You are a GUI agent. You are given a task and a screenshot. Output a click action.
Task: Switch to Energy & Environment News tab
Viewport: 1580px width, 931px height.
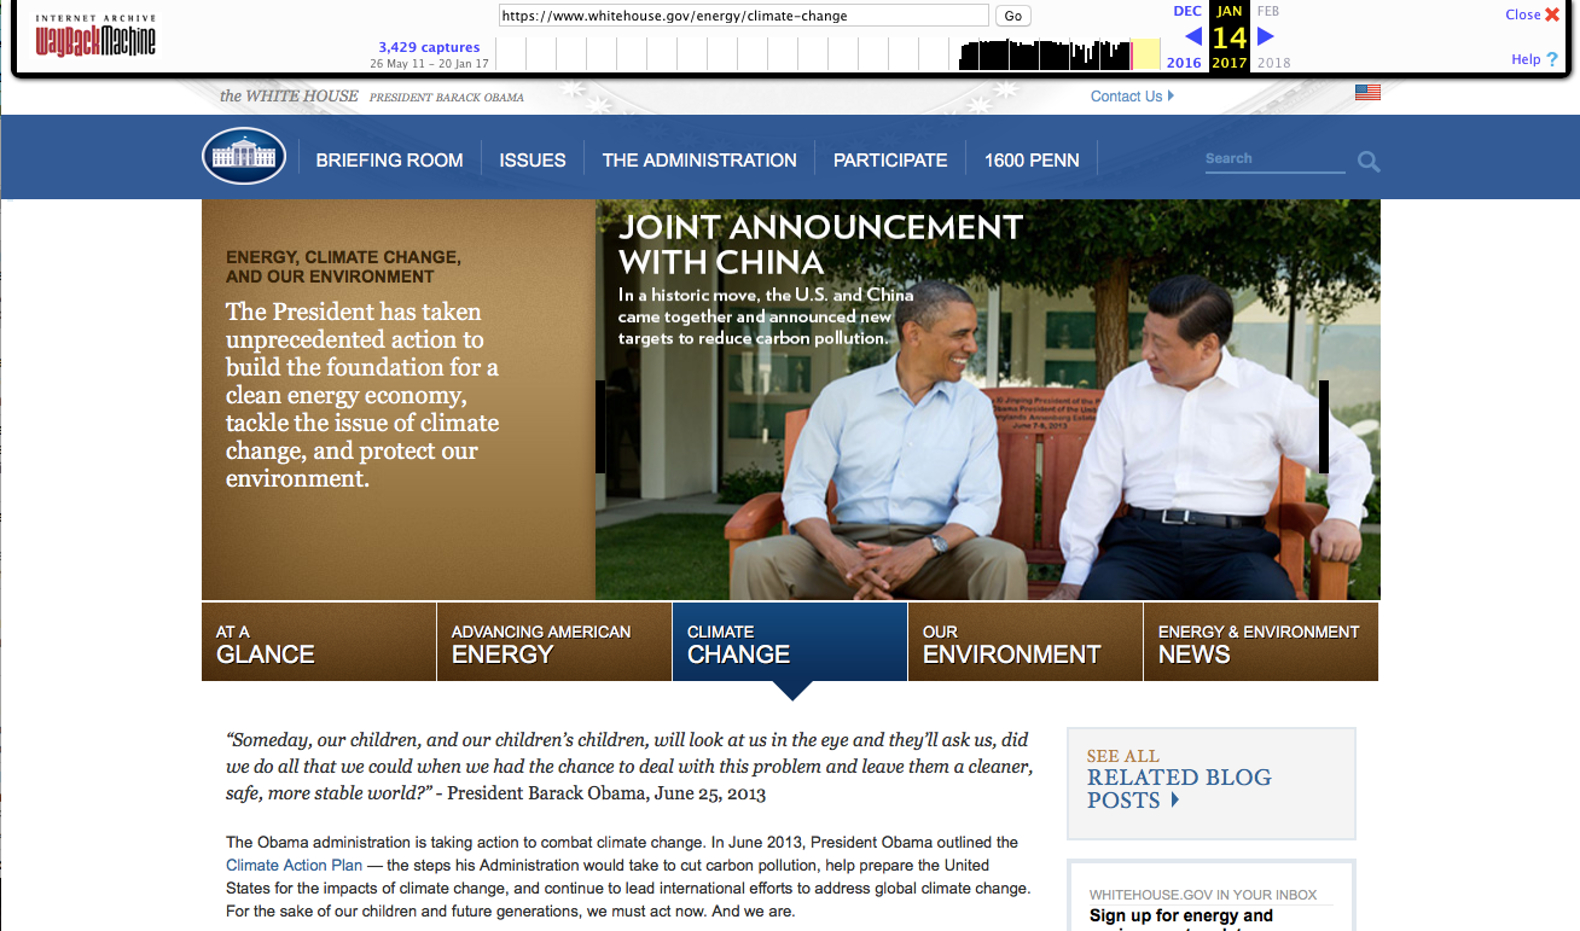[x=1261, y=642]
